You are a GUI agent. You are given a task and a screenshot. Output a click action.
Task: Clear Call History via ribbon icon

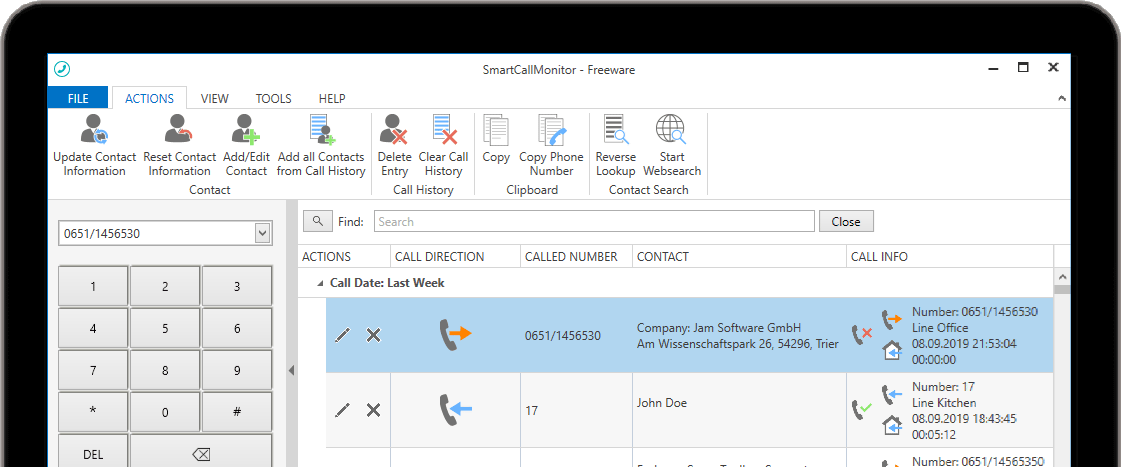tap(443, 129)
